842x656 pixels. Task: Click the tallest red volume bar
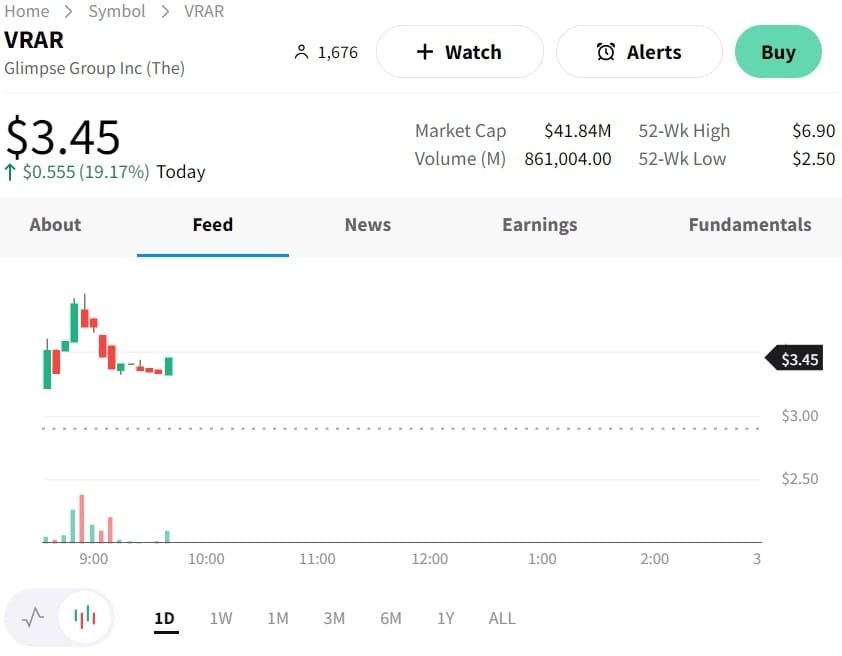(x=82, y=519)
